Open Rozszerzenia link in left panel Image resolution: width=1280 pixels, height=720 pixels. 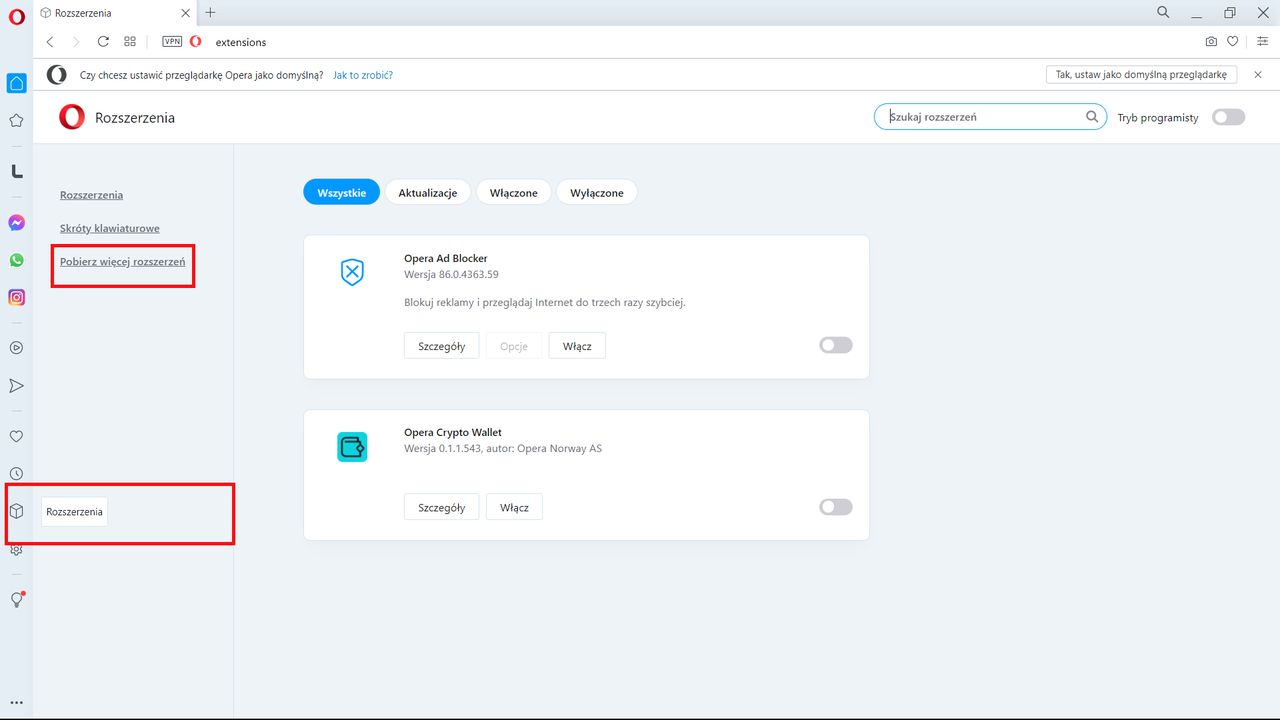pyautogui.click(x=91, y=195)
